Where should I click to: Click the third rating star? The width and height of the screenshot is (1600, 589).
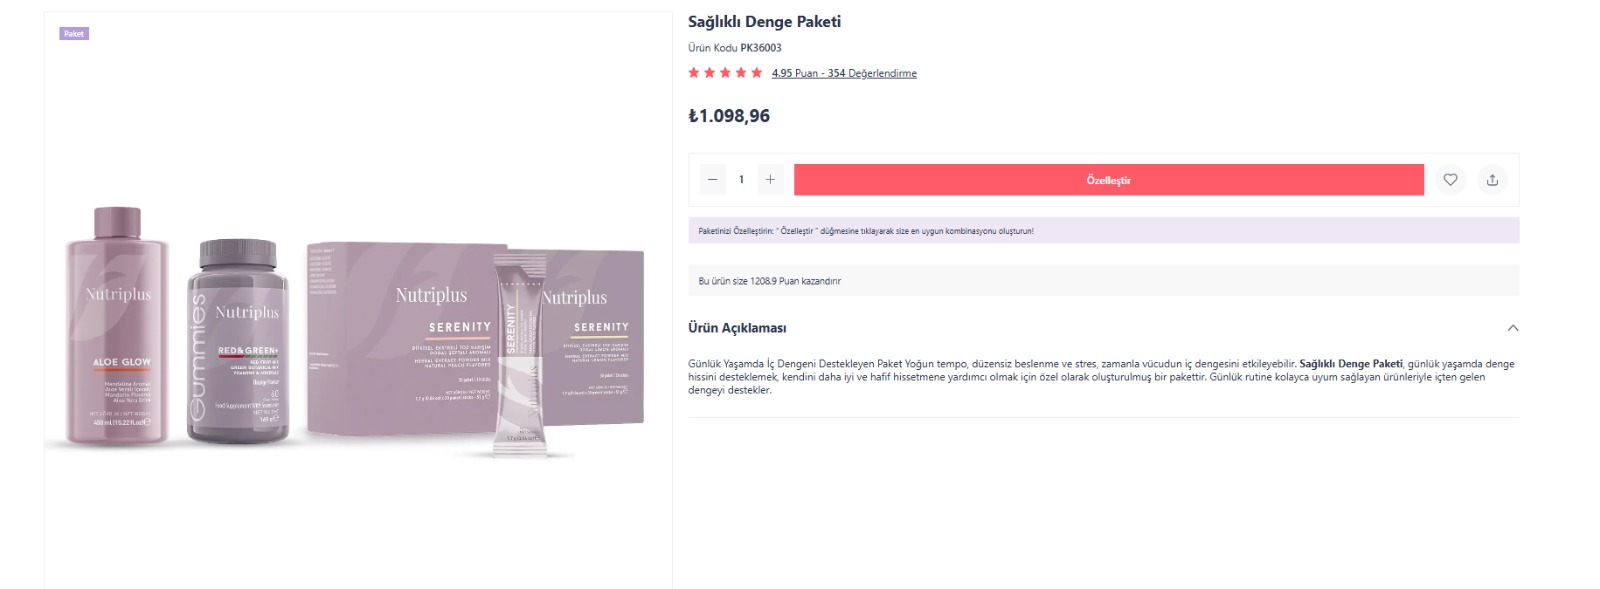(725, 73)
